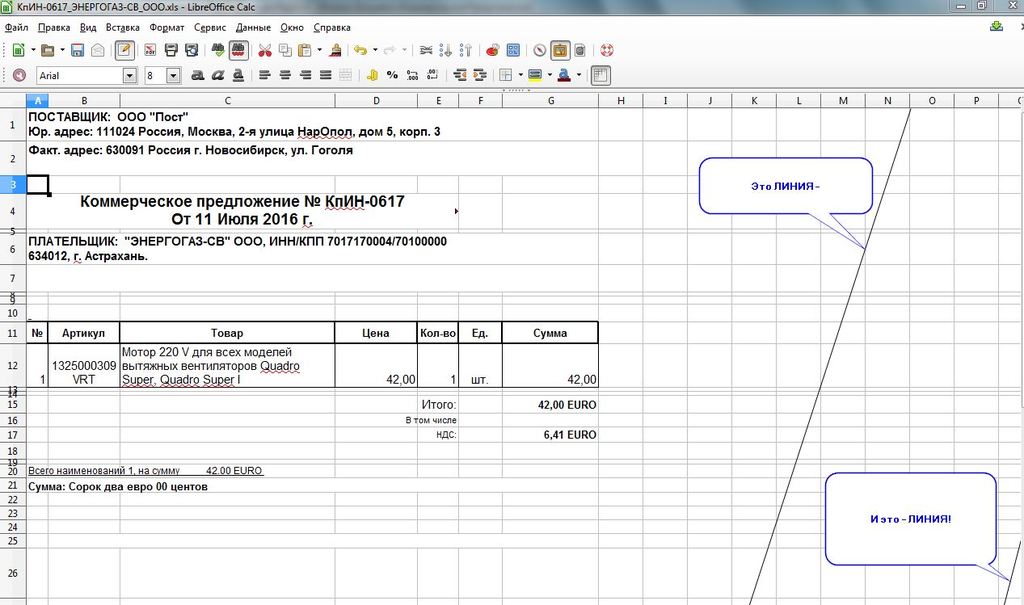This screenshot has width=1024, height=605.
Task: Toggle the Gallery panel
Action: click(560, 50)
